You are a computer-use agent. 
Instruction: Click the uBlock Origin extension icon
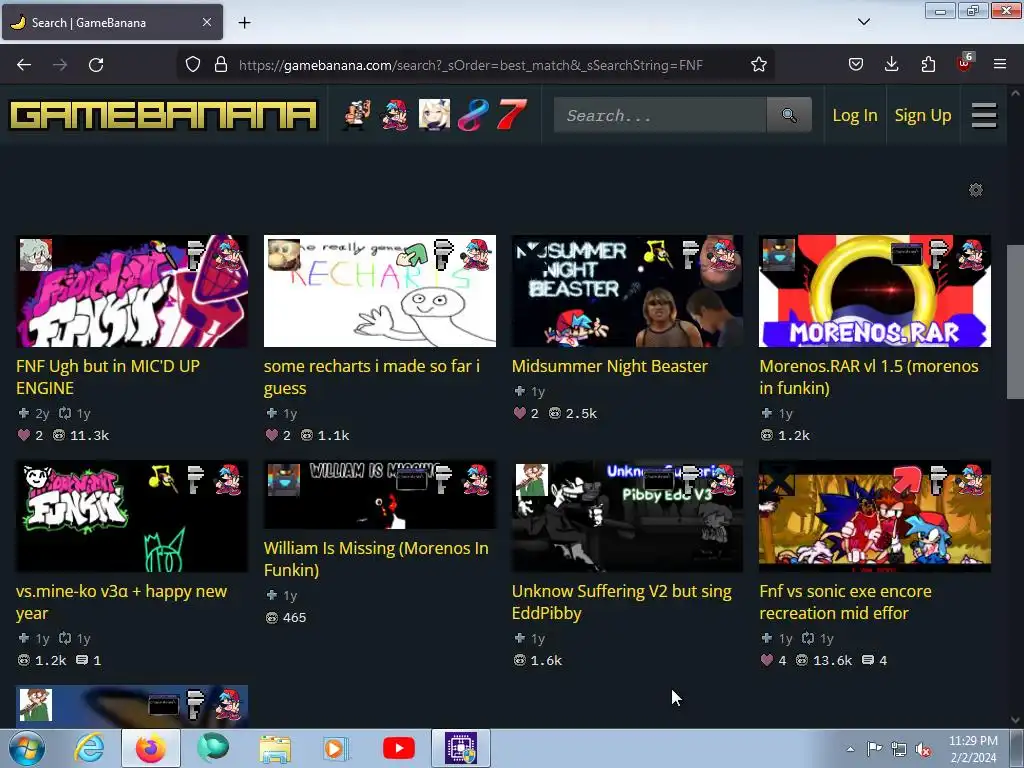965,63
